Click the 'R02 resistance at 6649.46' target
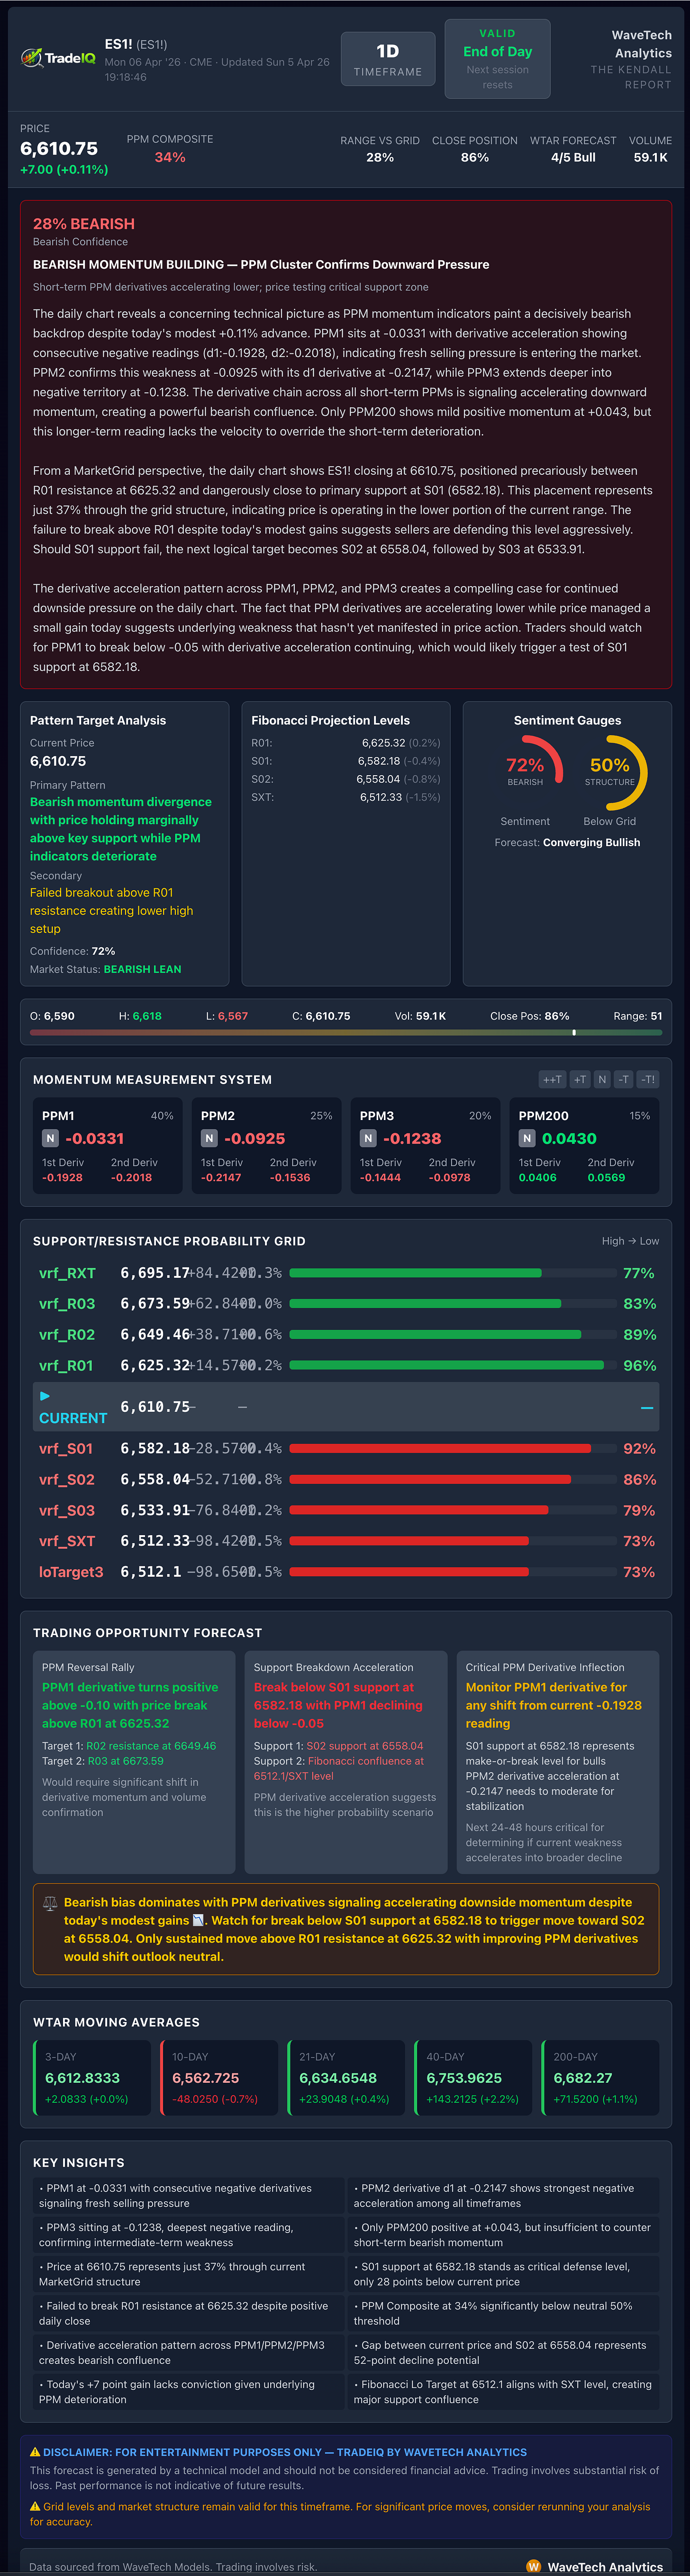The height and width of the screenshot is (2576, 690). [x=151, y=1746]
